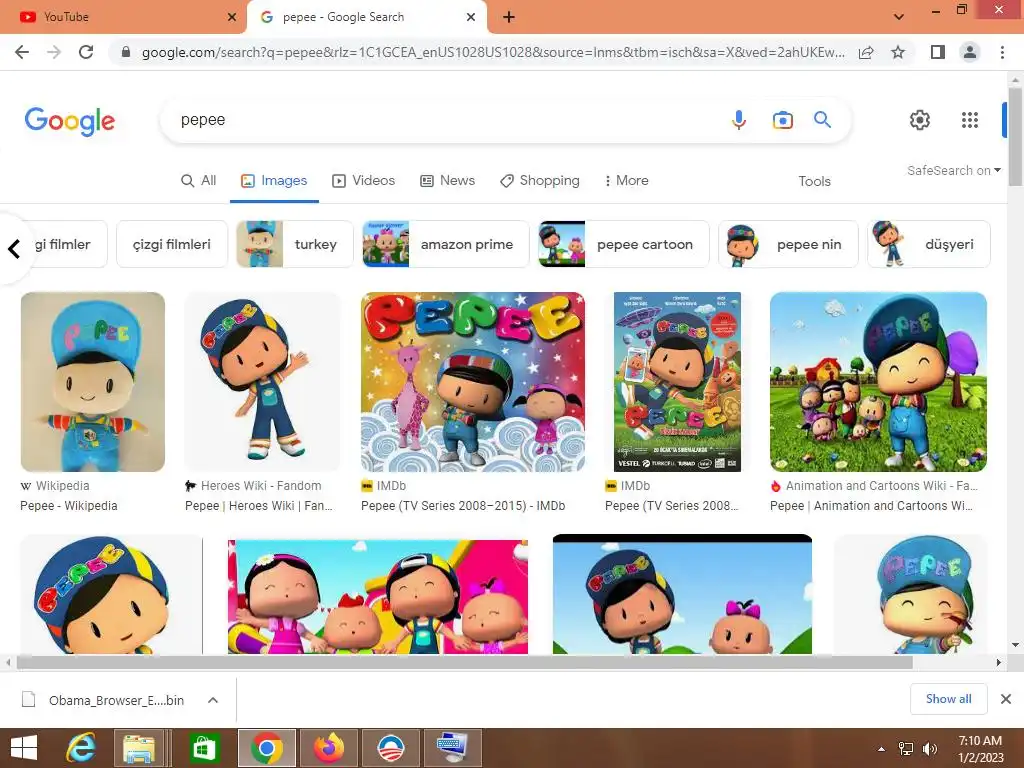Click the lock icon in address bar
This screenshot has width=1024, height=768.
tap(126, 52)
